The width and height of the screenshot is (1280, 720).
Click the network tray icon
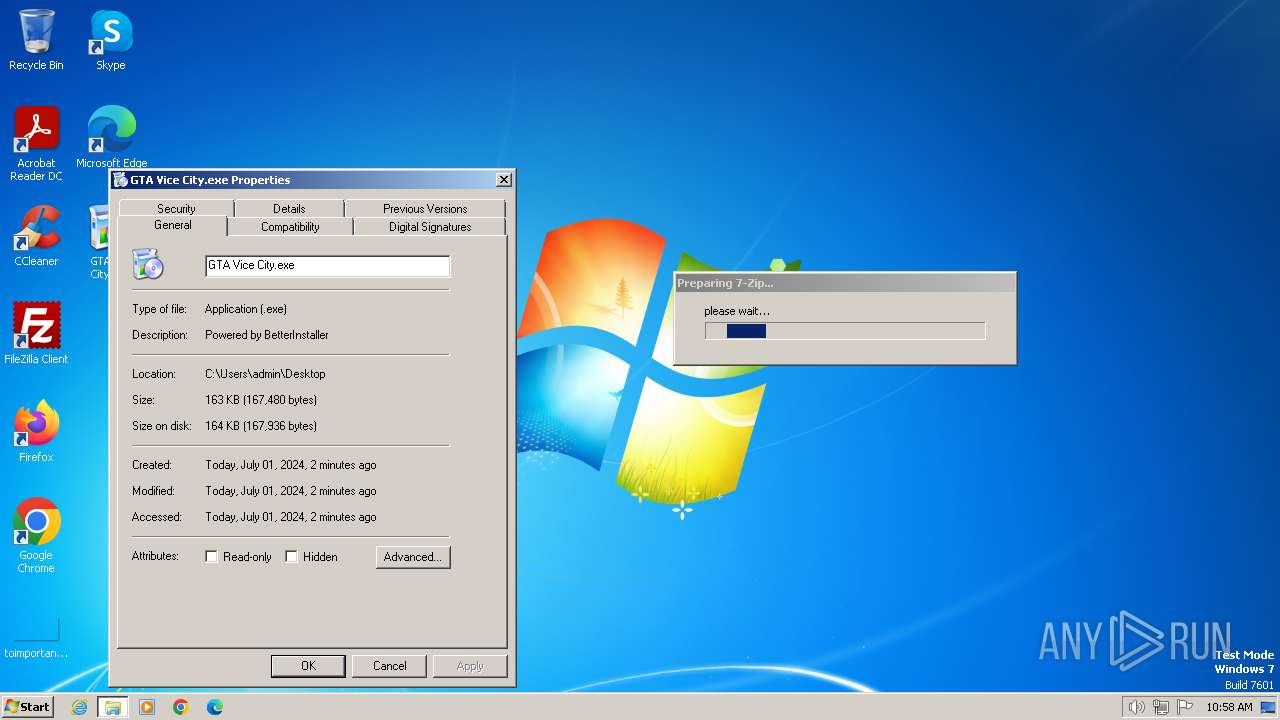[1161, 707]
